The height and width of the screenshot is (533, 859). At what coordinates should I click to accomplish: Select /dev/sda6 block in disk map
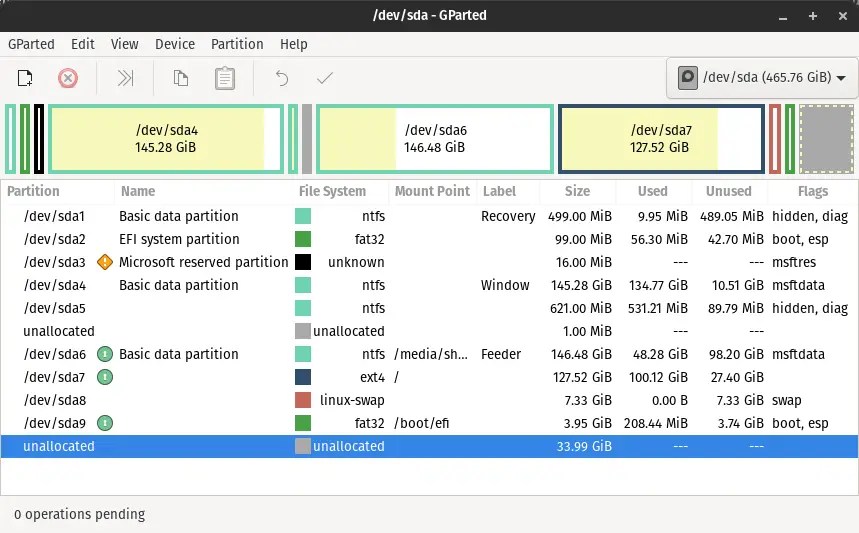(x=435, y=139)
